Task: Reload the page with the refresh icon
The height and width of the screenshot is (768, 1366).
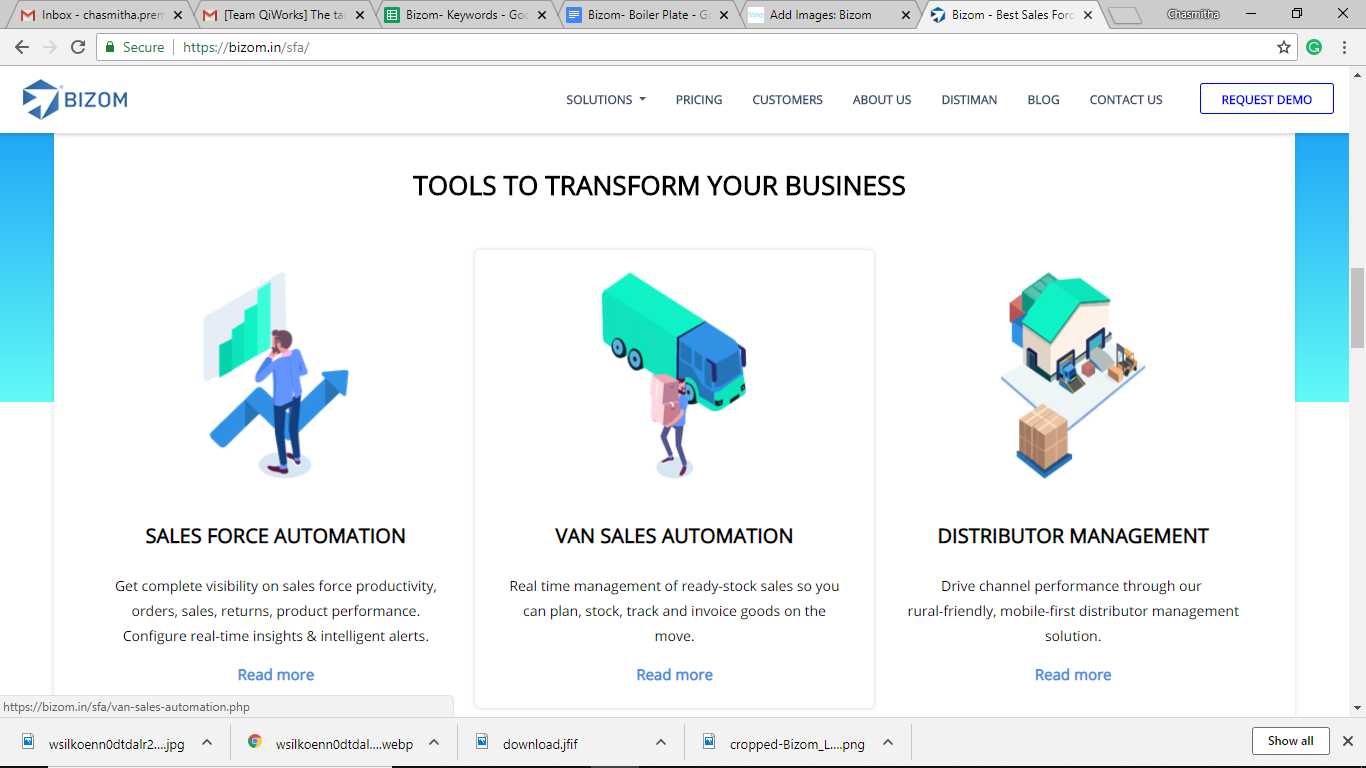Action: 78,47
